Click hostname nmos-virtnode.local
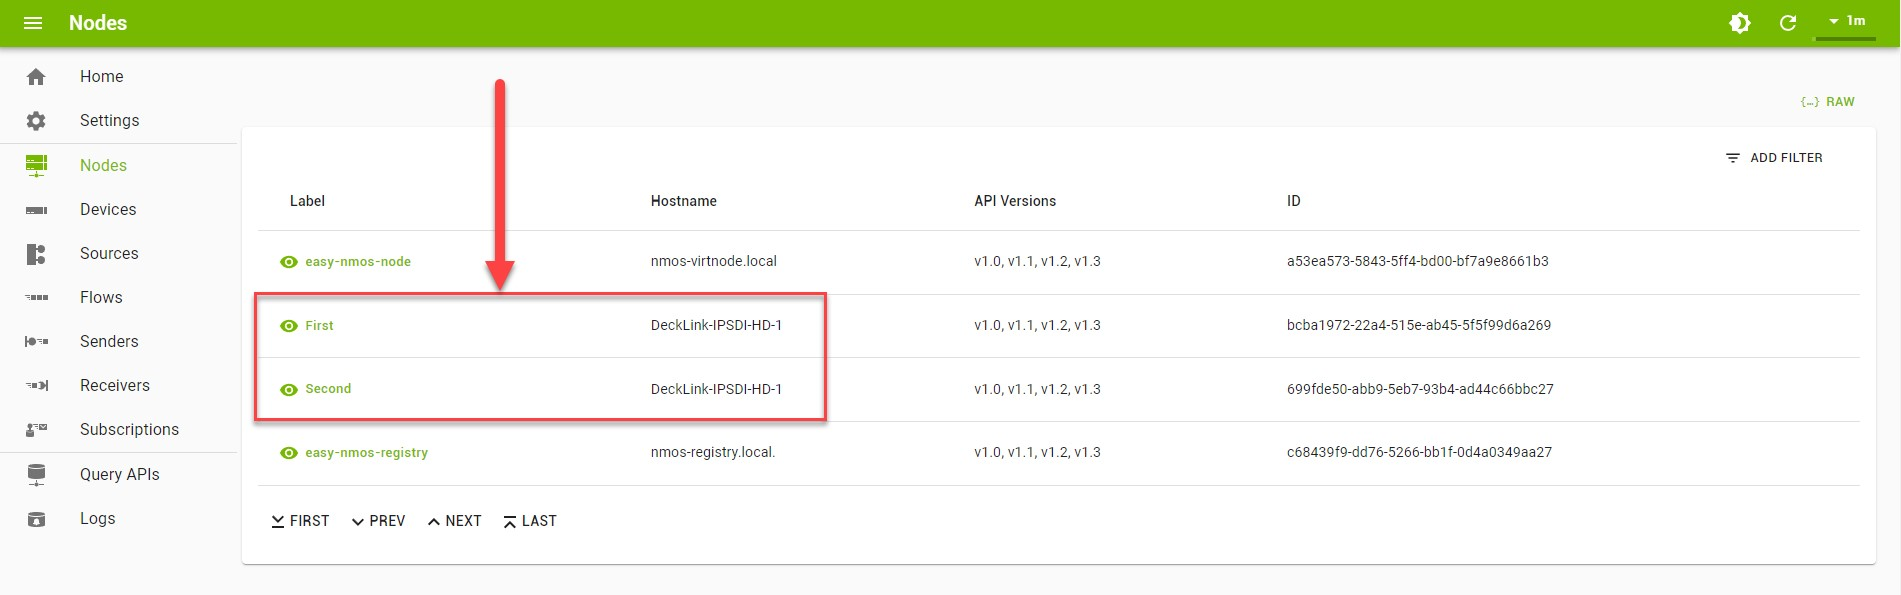Screen dimensions: 1901x595 click(714, 262)
